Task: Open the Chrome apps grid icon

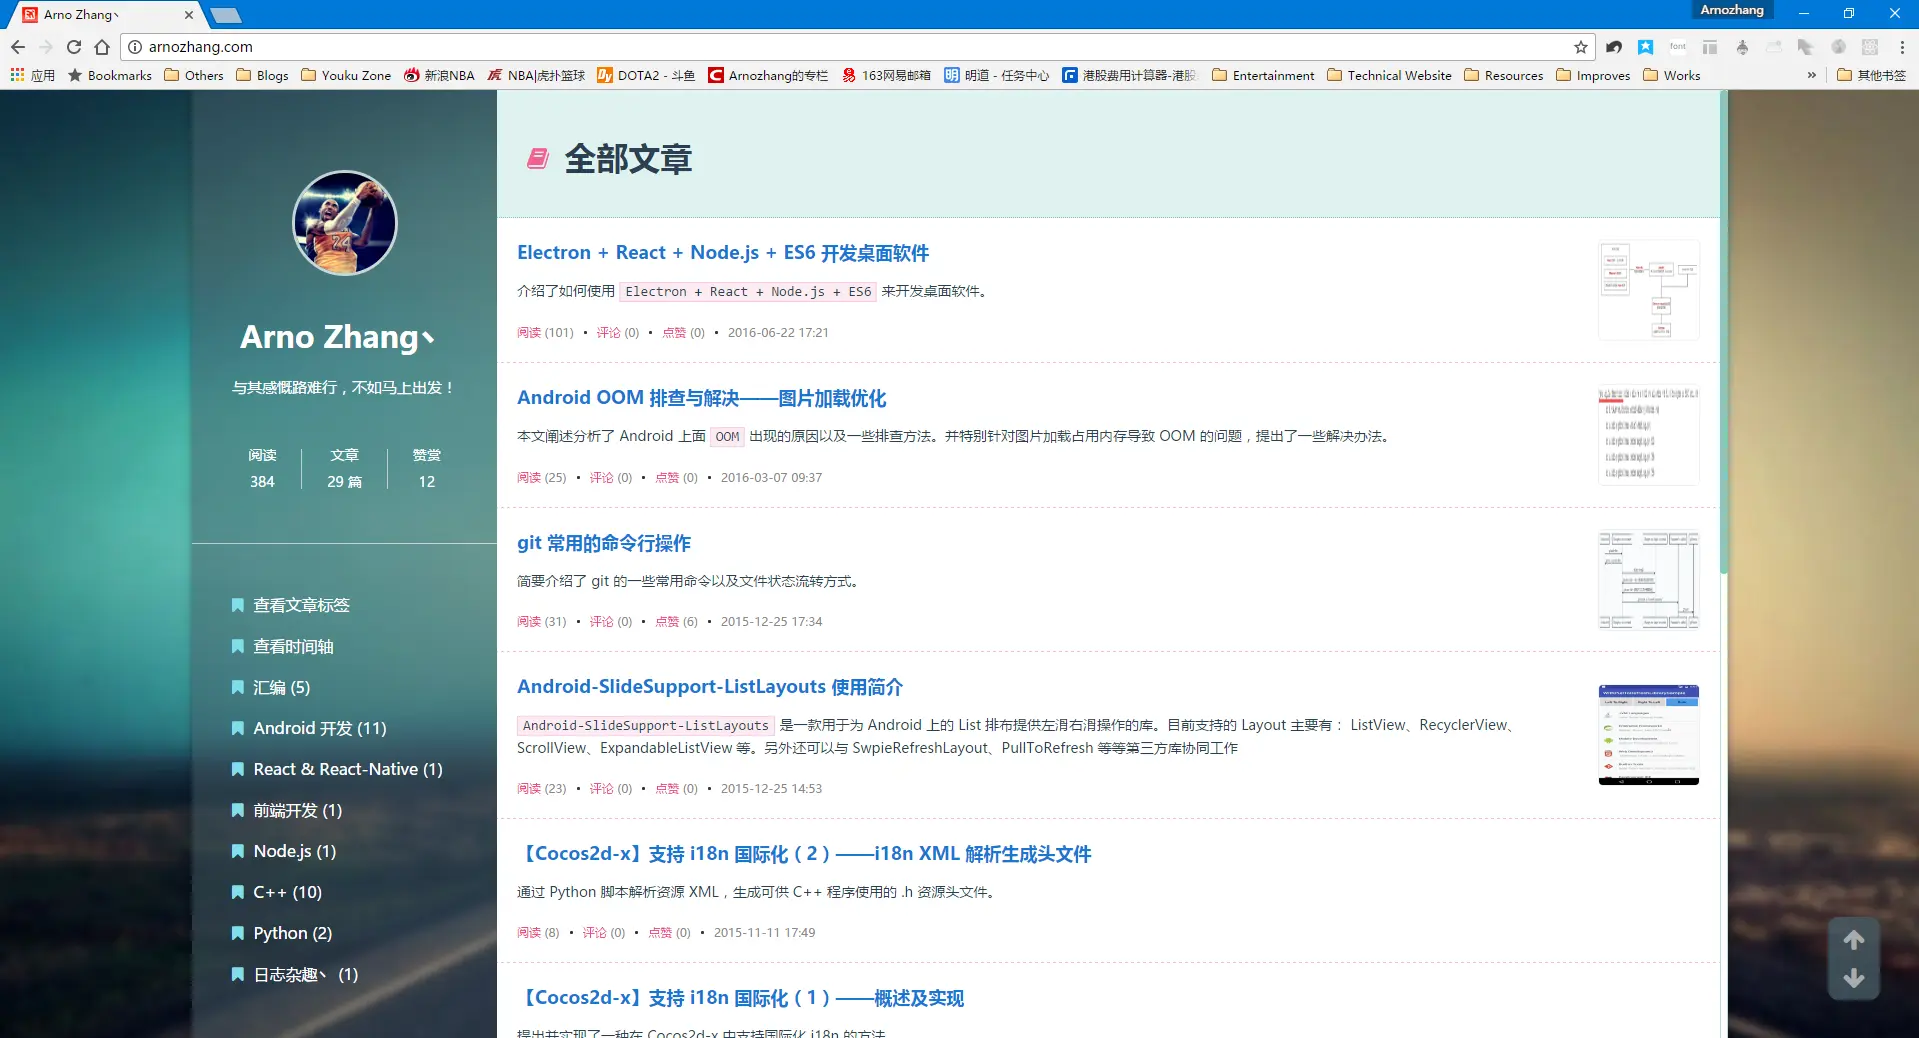Action: (16, 75)
